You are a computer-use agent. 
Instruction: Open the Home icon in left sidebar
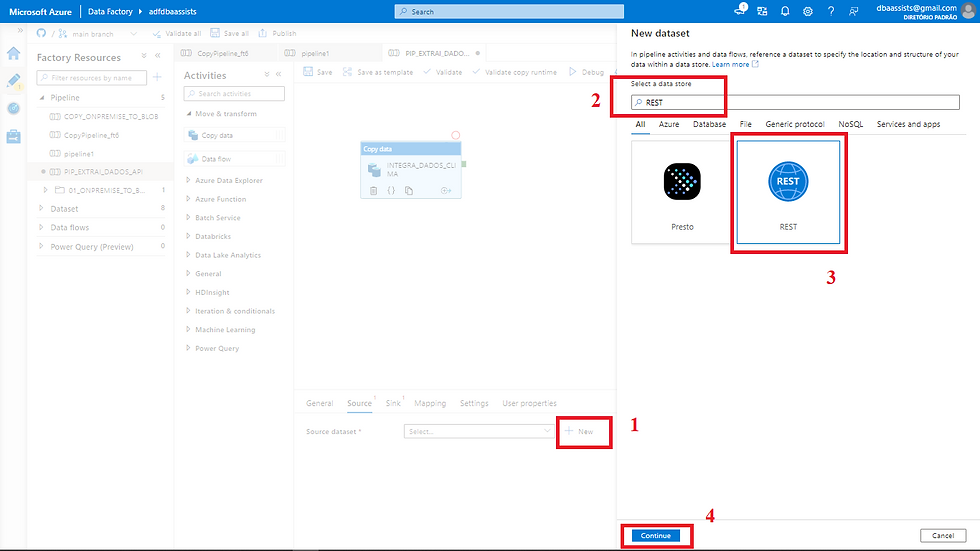[x=13, y=54]
